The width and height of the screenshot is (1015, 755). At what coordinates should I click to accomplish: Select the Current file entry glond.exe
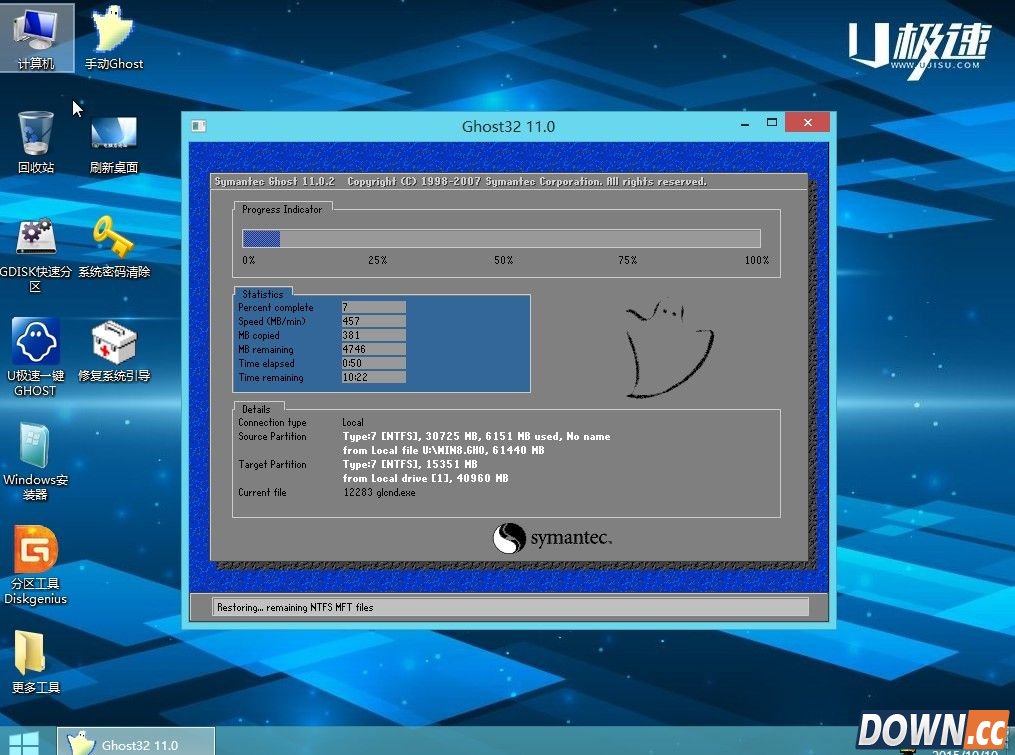380,492
